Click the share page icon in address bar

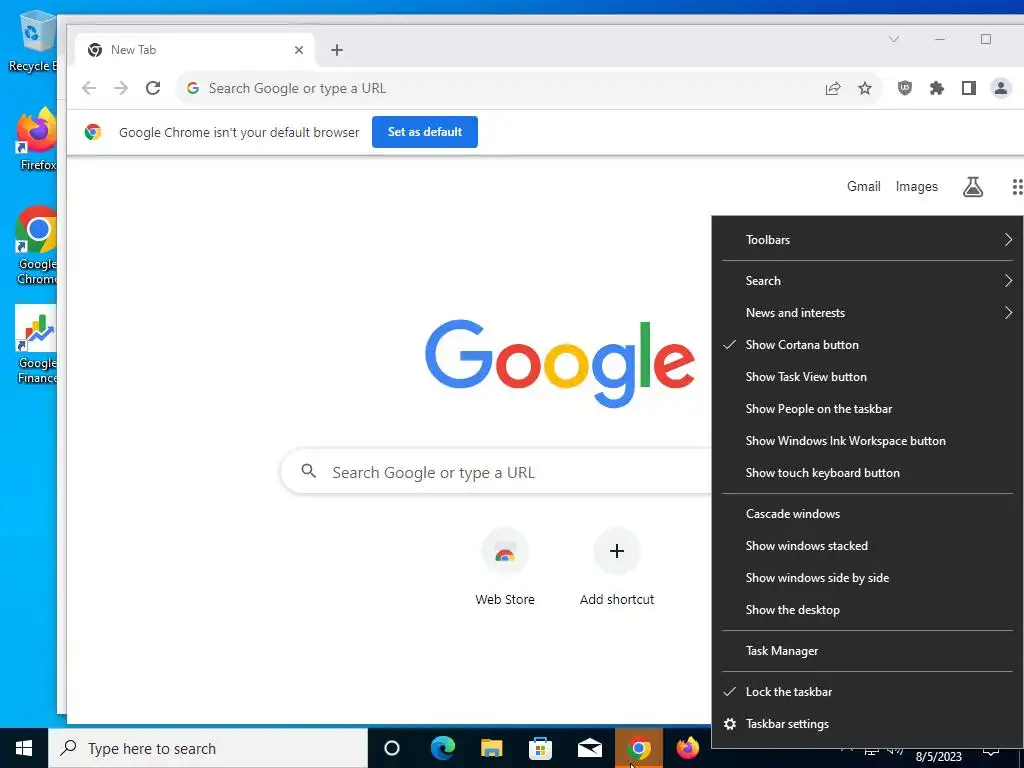[833, 88]
